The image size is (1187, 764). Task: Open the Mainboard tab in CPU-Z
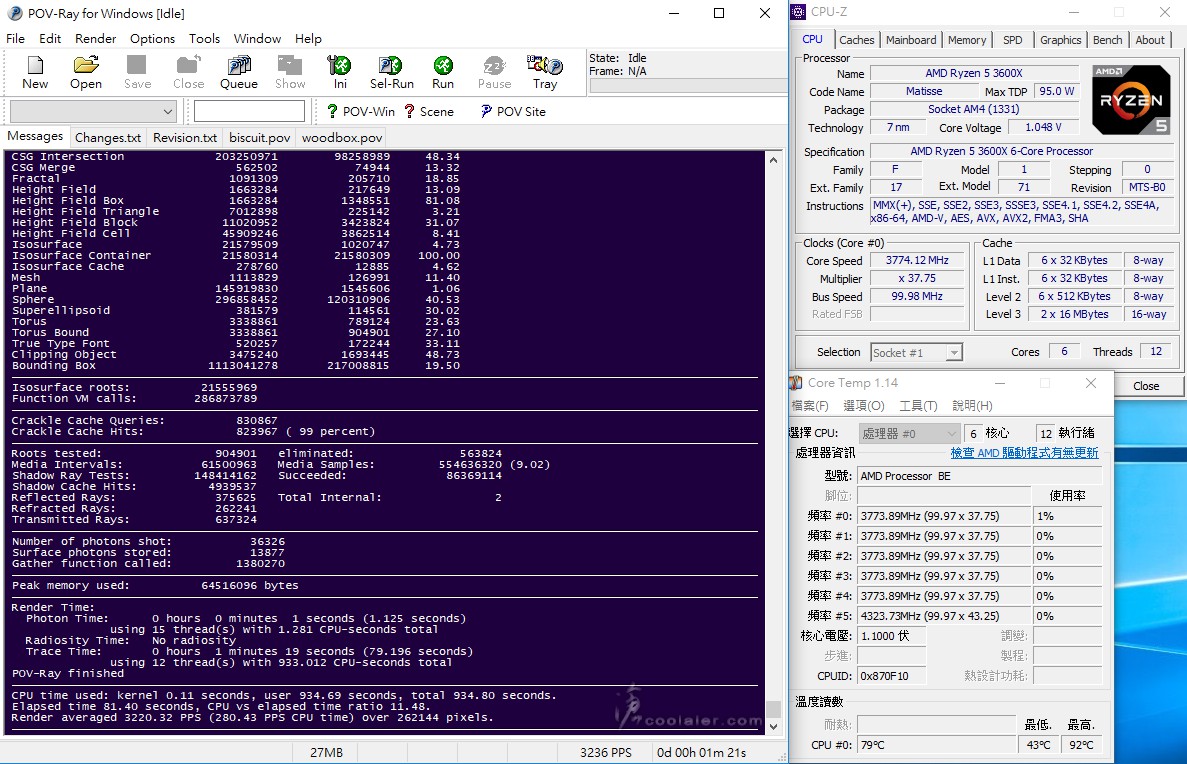tap(911, 40)
